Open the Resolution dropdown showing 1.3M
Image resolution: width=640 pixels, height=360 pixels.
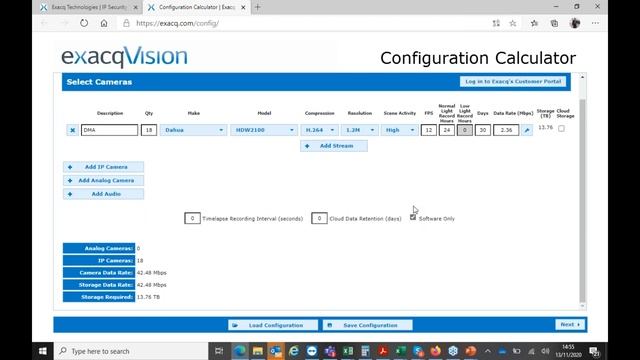360,130
